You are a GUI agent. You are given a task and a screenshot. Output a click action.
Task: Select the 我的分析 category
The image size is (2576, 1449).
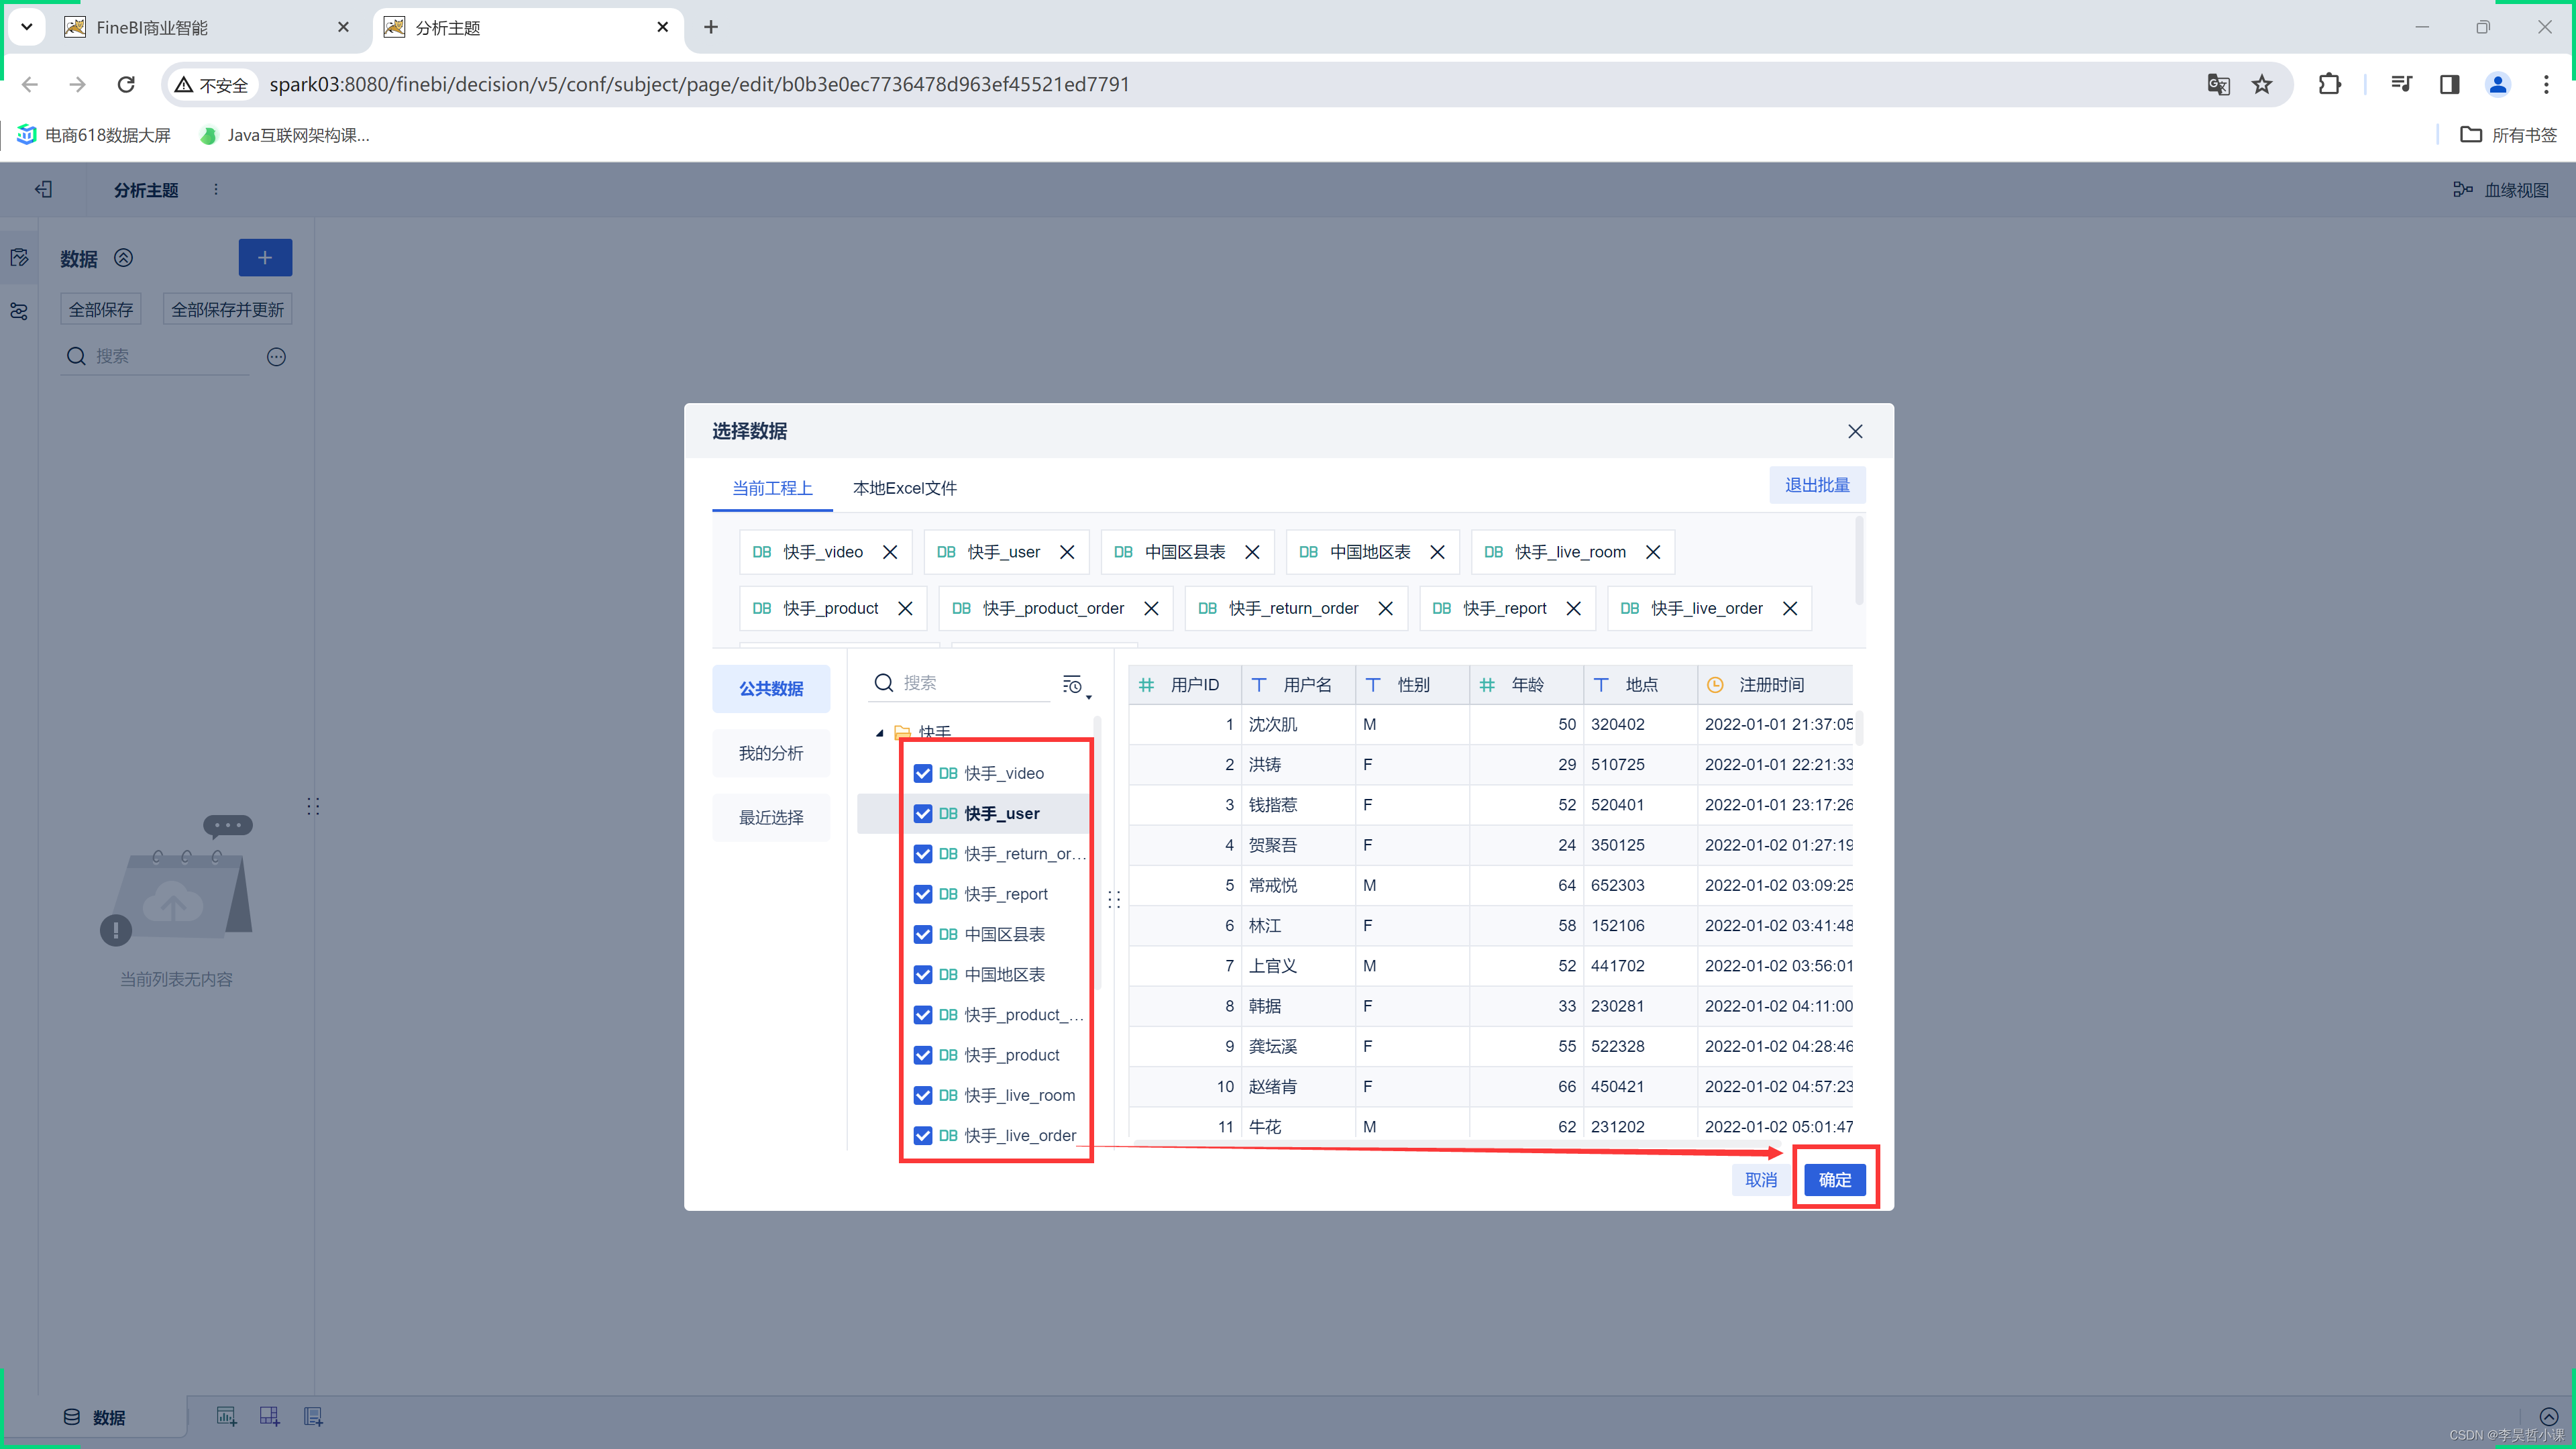click(x=771, y=753)
